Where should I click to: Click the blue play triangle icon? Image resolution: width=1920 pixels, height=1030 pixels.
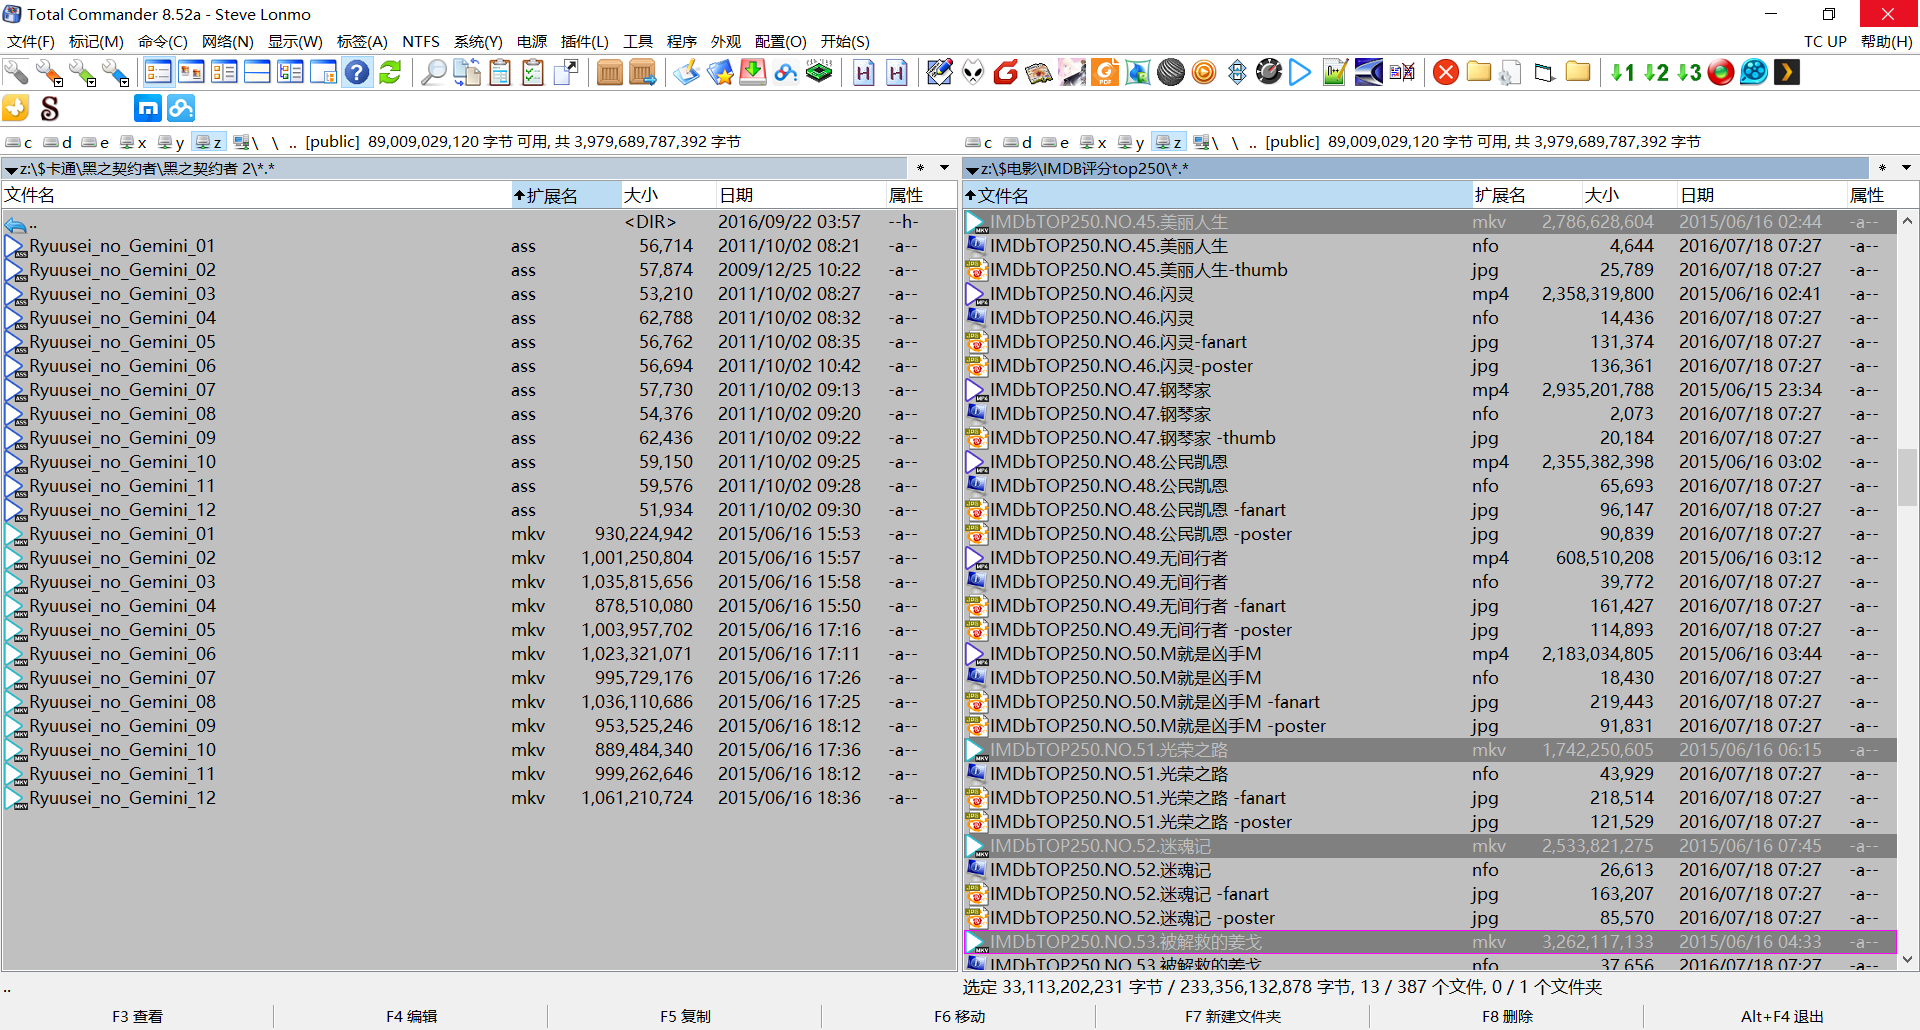(x=1300, y=72)
